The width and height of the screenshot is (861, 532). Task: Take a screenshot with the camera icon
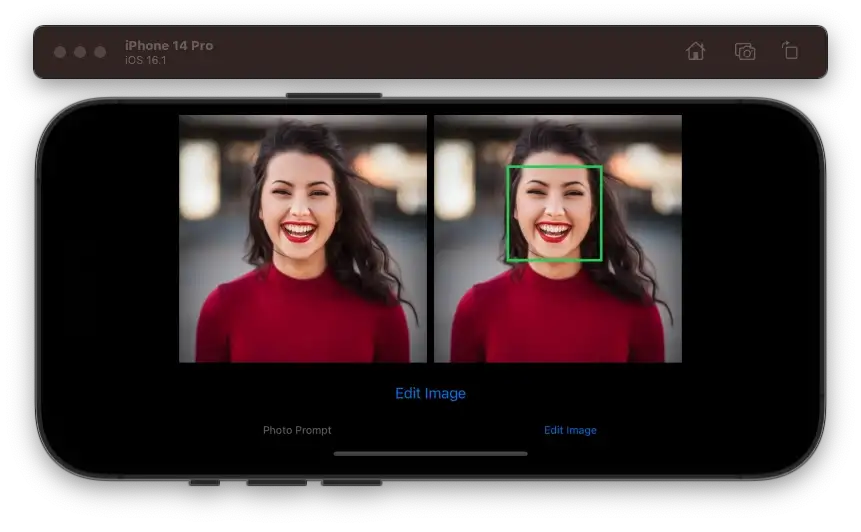[x=744, y=52]
